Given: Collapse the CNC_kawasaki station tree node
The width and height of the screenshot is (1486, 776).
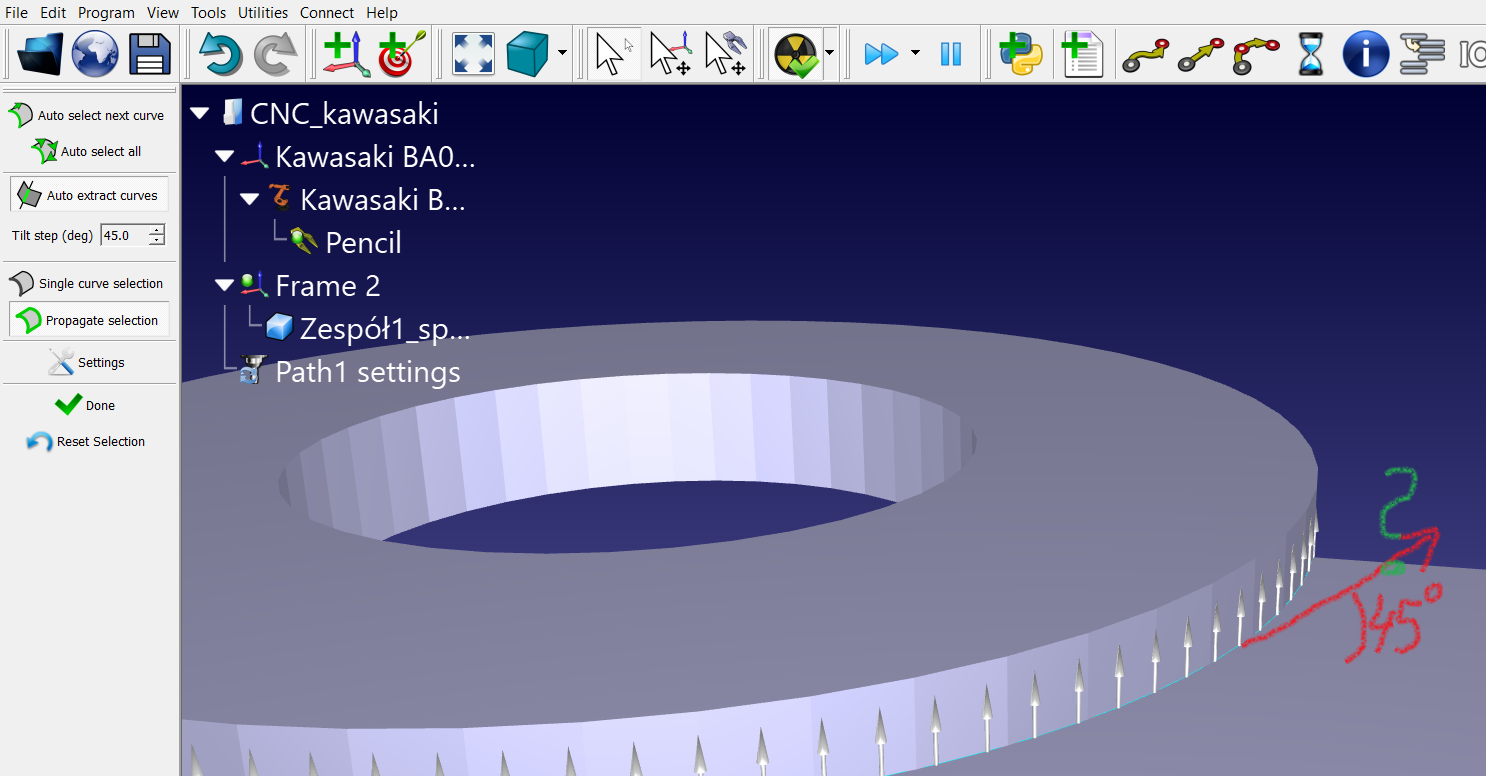Looking at the screenshot, I should pyautogui.click(x=200, y=114).
